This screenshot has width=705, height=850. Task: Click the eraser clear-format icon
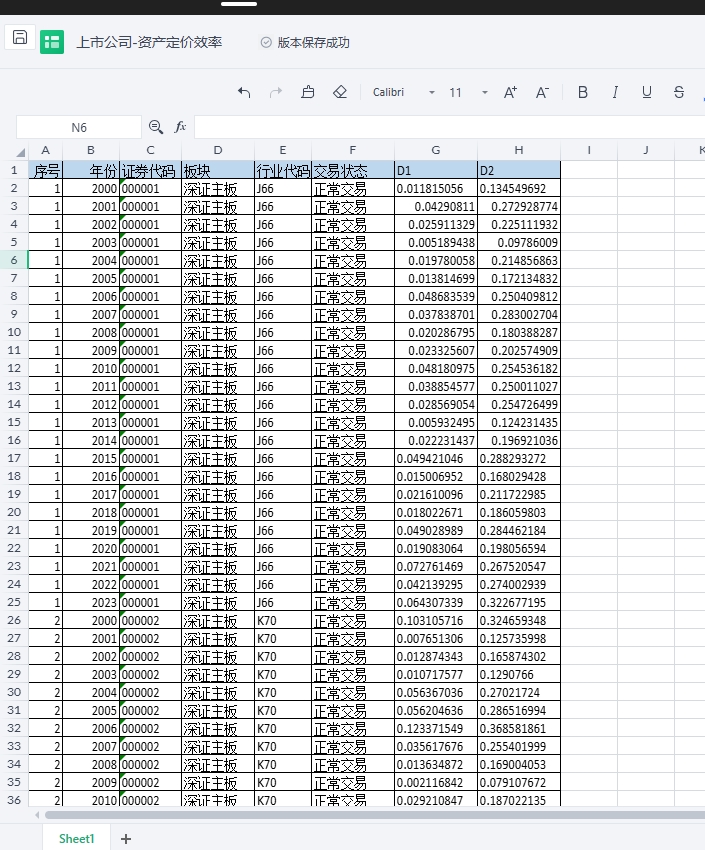[340, 92]
